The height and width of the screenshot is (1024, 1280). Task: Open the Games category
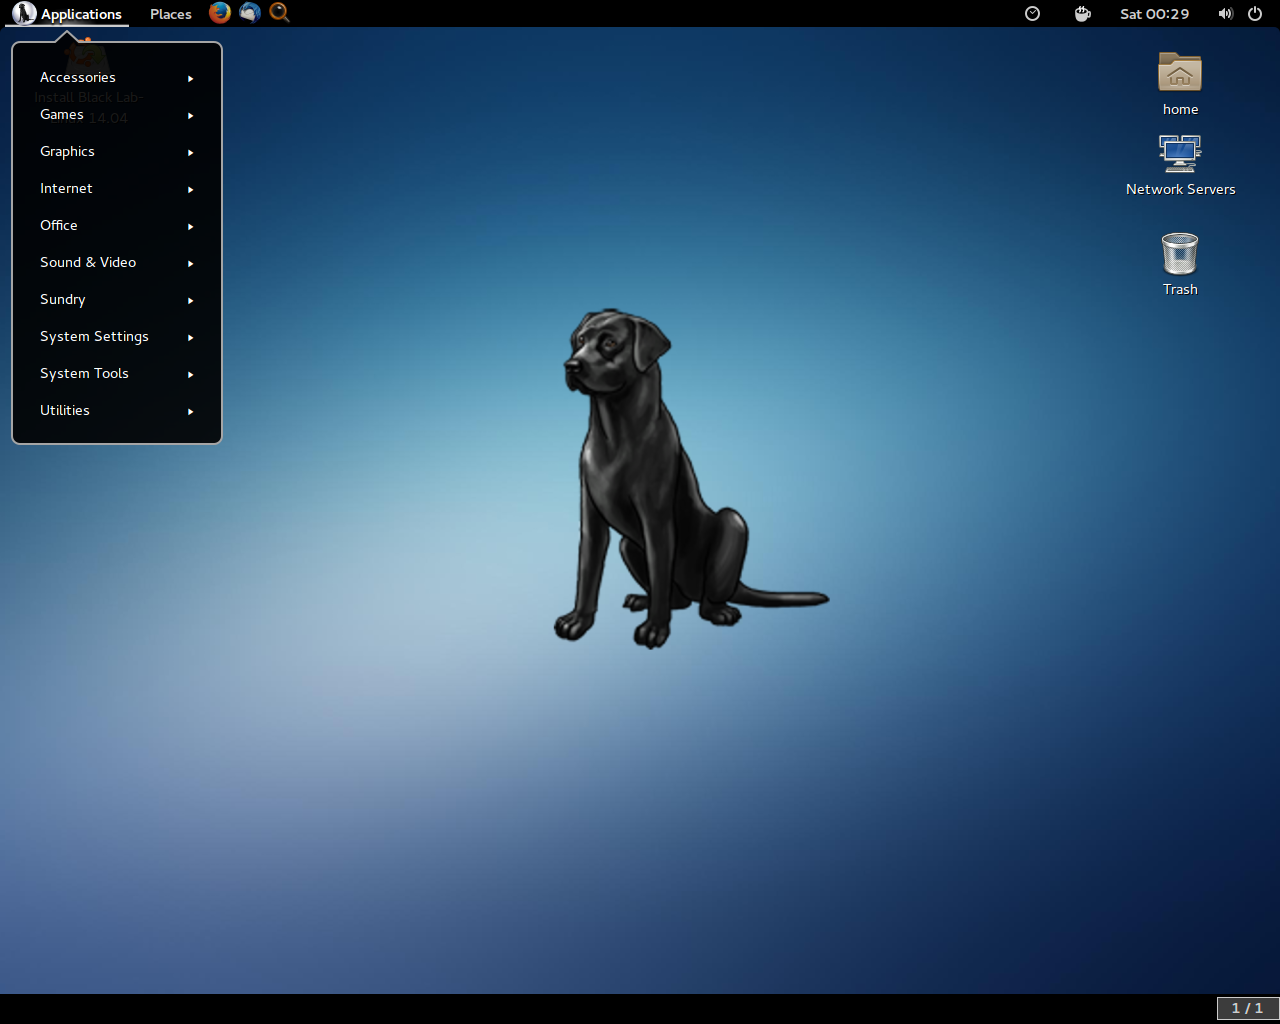point(117,115)
